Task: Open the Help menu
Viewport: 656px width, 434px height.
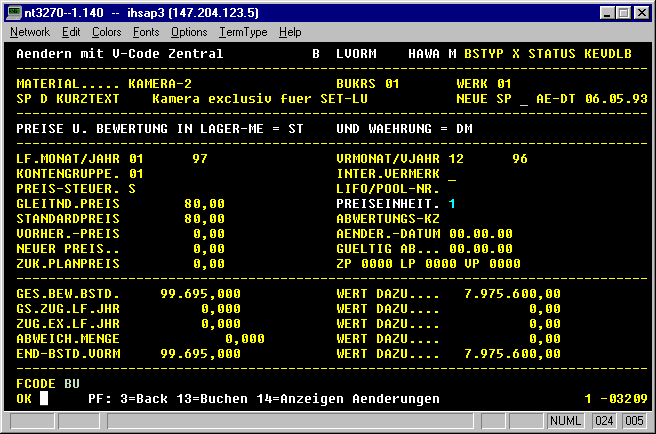Action: 290,32
